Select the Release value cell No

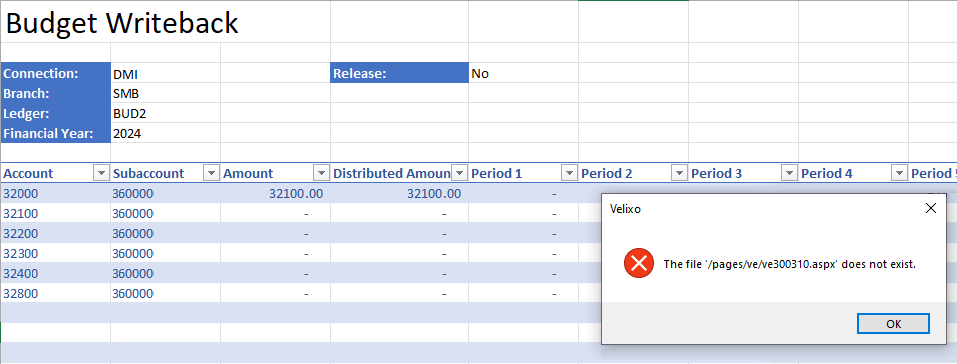tap(524, 73)
